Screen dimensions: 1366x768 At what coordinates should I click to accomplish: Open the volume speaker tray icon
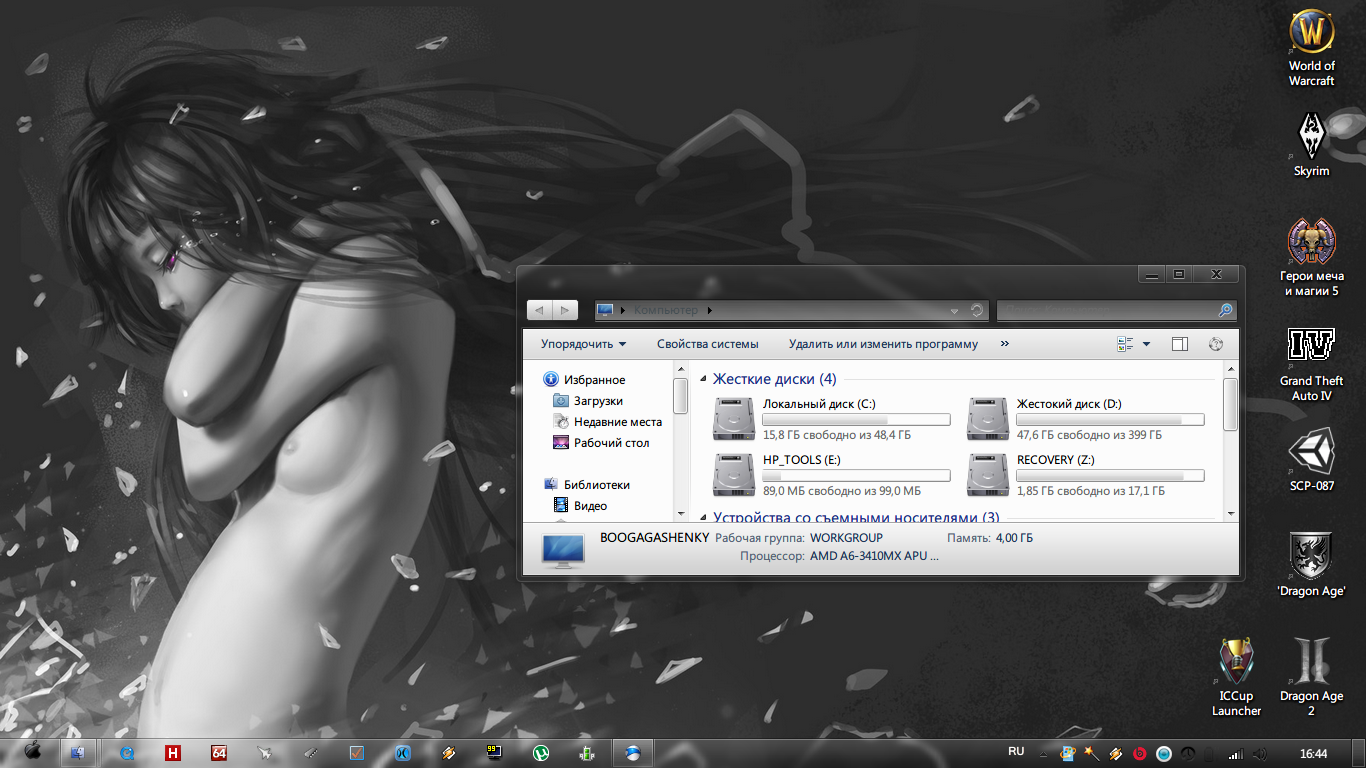click(1260, 753)
